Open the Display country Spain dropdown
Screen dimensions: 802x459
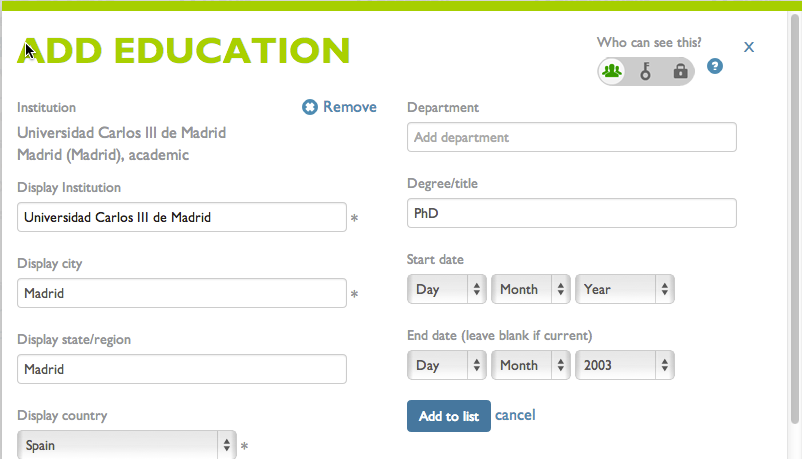pyautogui.click(x=126, y=445)
